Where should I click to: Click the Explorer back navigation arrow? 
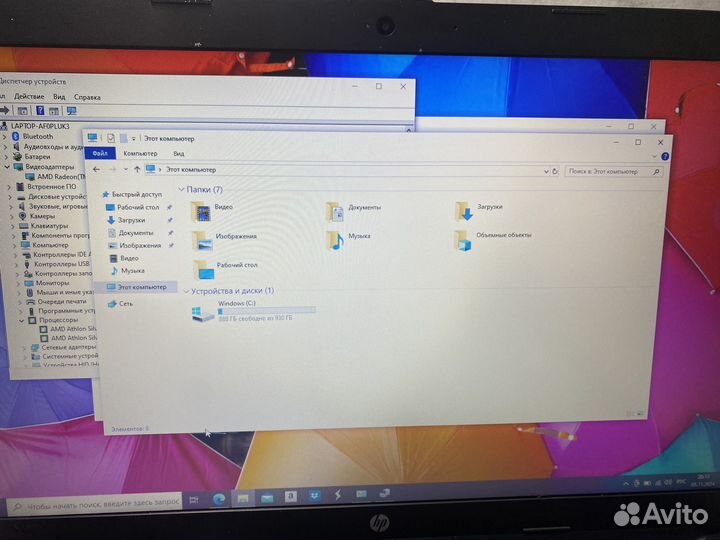point(96,169)
